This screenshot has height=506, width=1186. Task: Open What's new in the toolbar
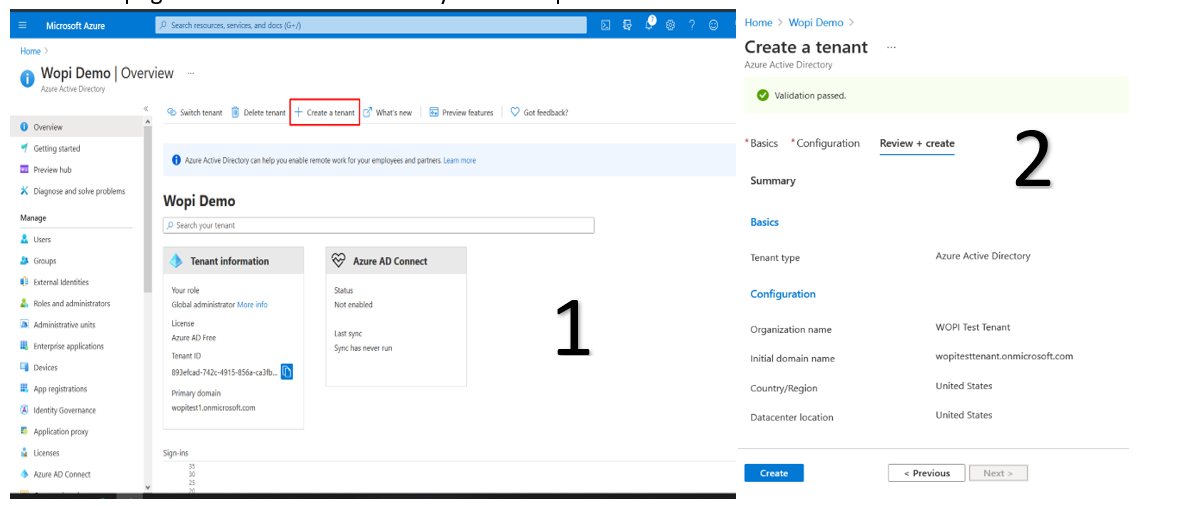[387, 112]
